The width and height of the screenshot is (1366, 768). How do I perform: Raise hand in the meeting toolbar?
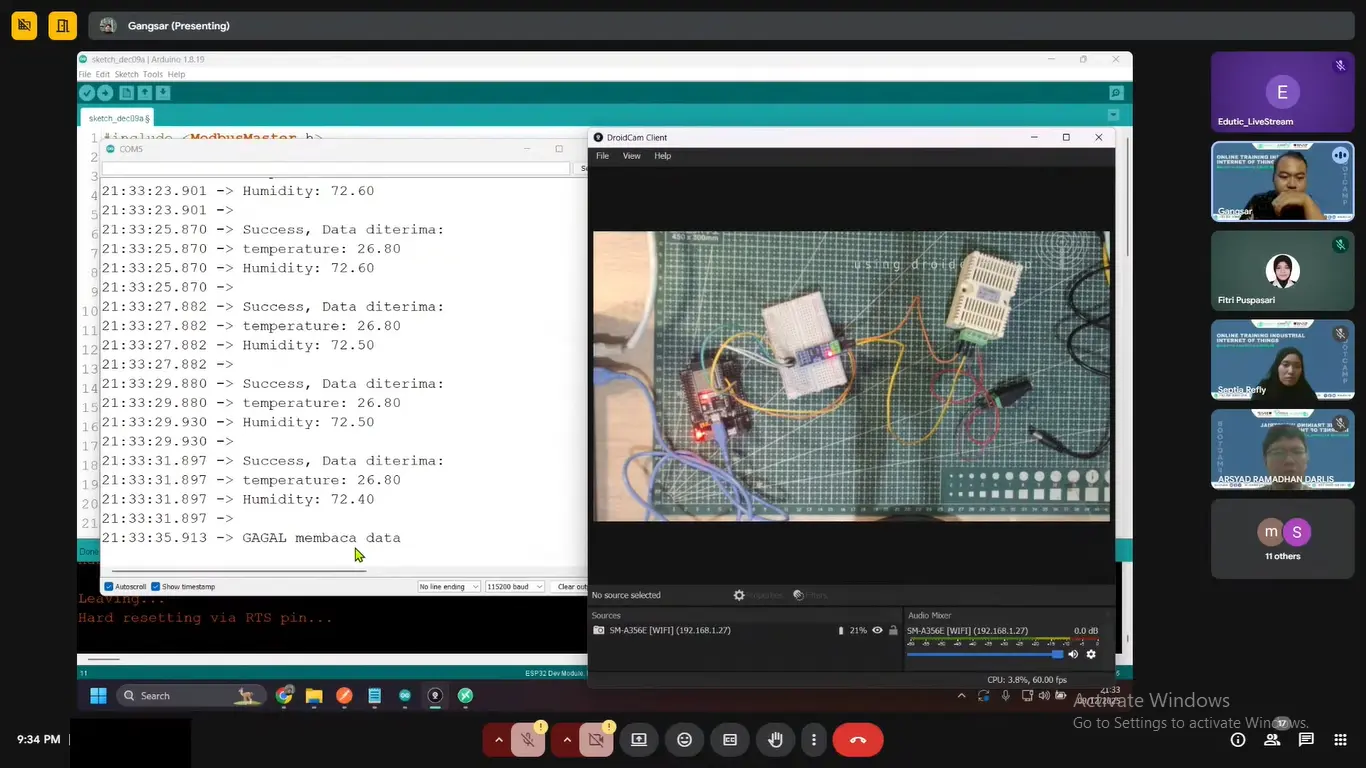[775, 740]
